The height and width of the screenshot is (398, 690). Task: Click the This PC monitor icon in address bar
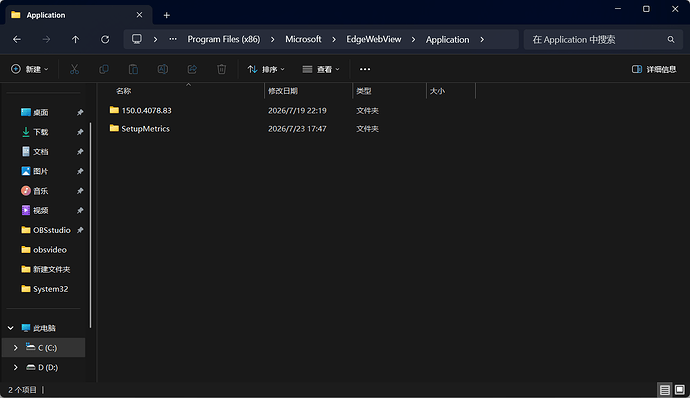(x=137, y=39)
